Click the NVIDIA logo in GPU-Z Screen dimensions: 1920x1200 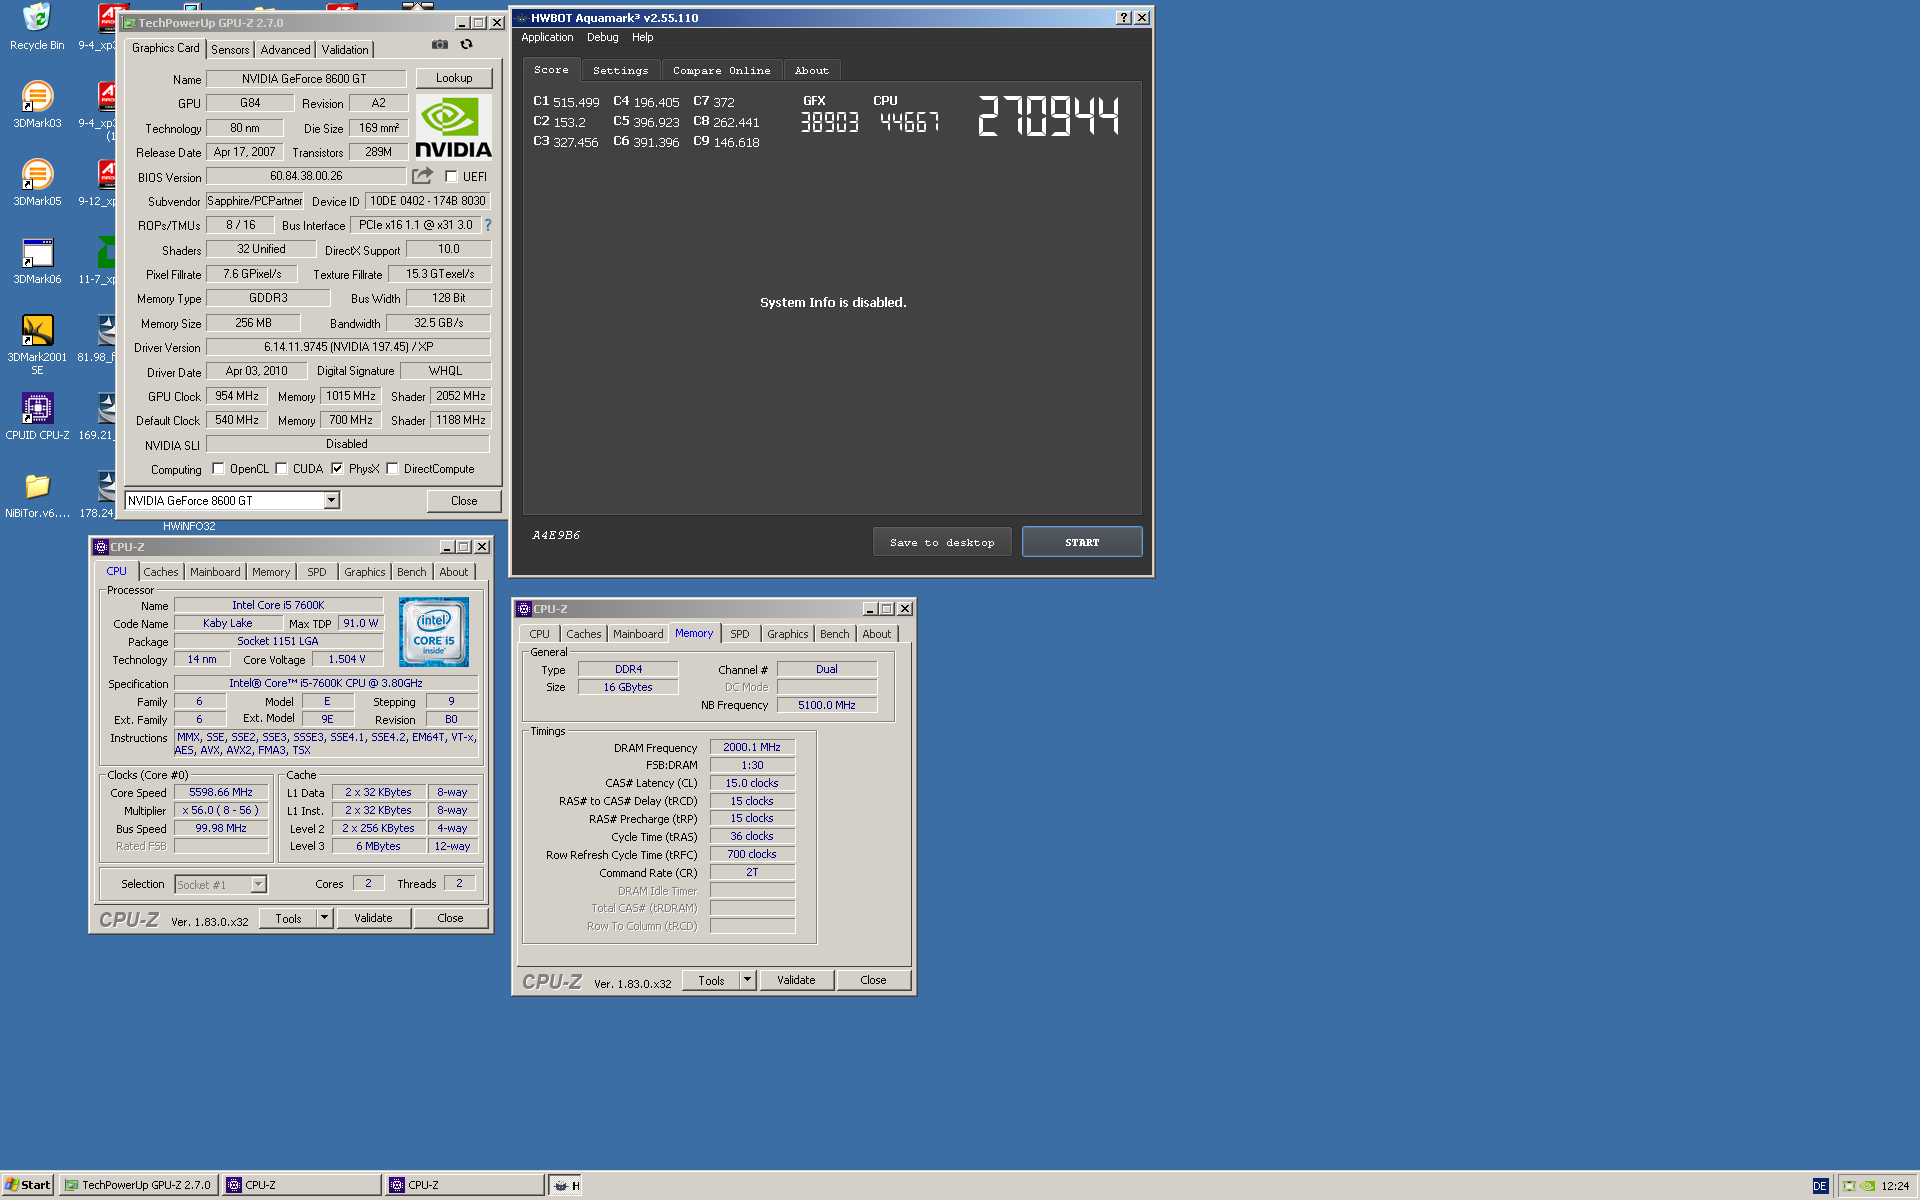[x=453, y=127]
